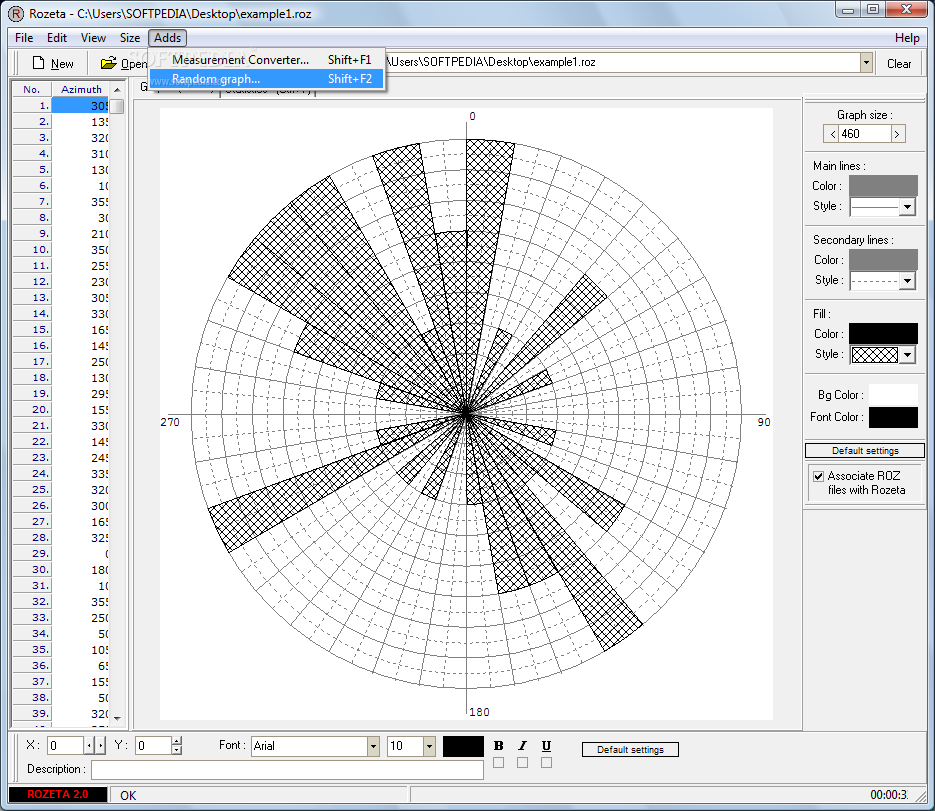Viewport: 935px width, 811px height.
Task: Click the Azimuth column header
Action: click(81, 89)
